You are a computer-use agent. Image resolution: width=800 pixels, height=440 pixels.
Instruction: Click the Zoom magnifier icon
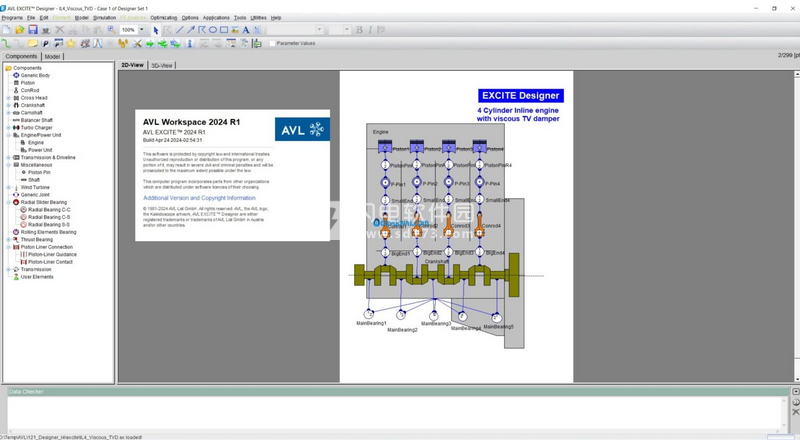point(111,30)
